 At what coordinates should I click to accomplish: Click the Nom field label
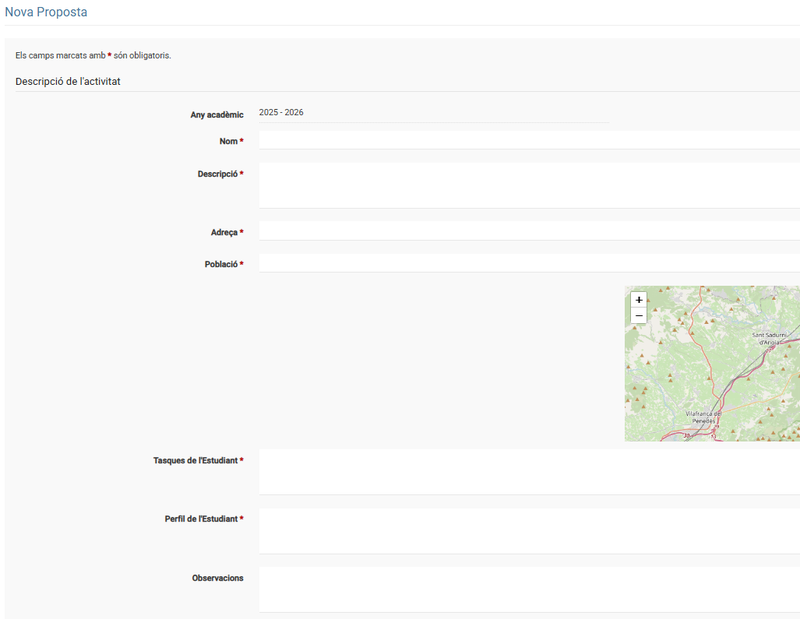(x=228, y=142)
